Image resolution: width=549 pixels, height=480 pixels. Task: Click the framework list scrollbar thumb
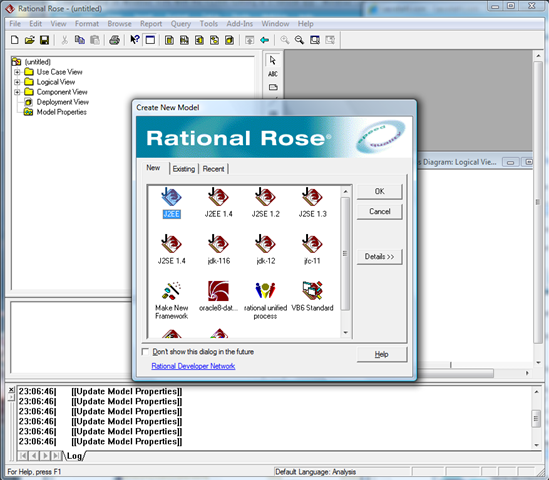click(345, 253)
